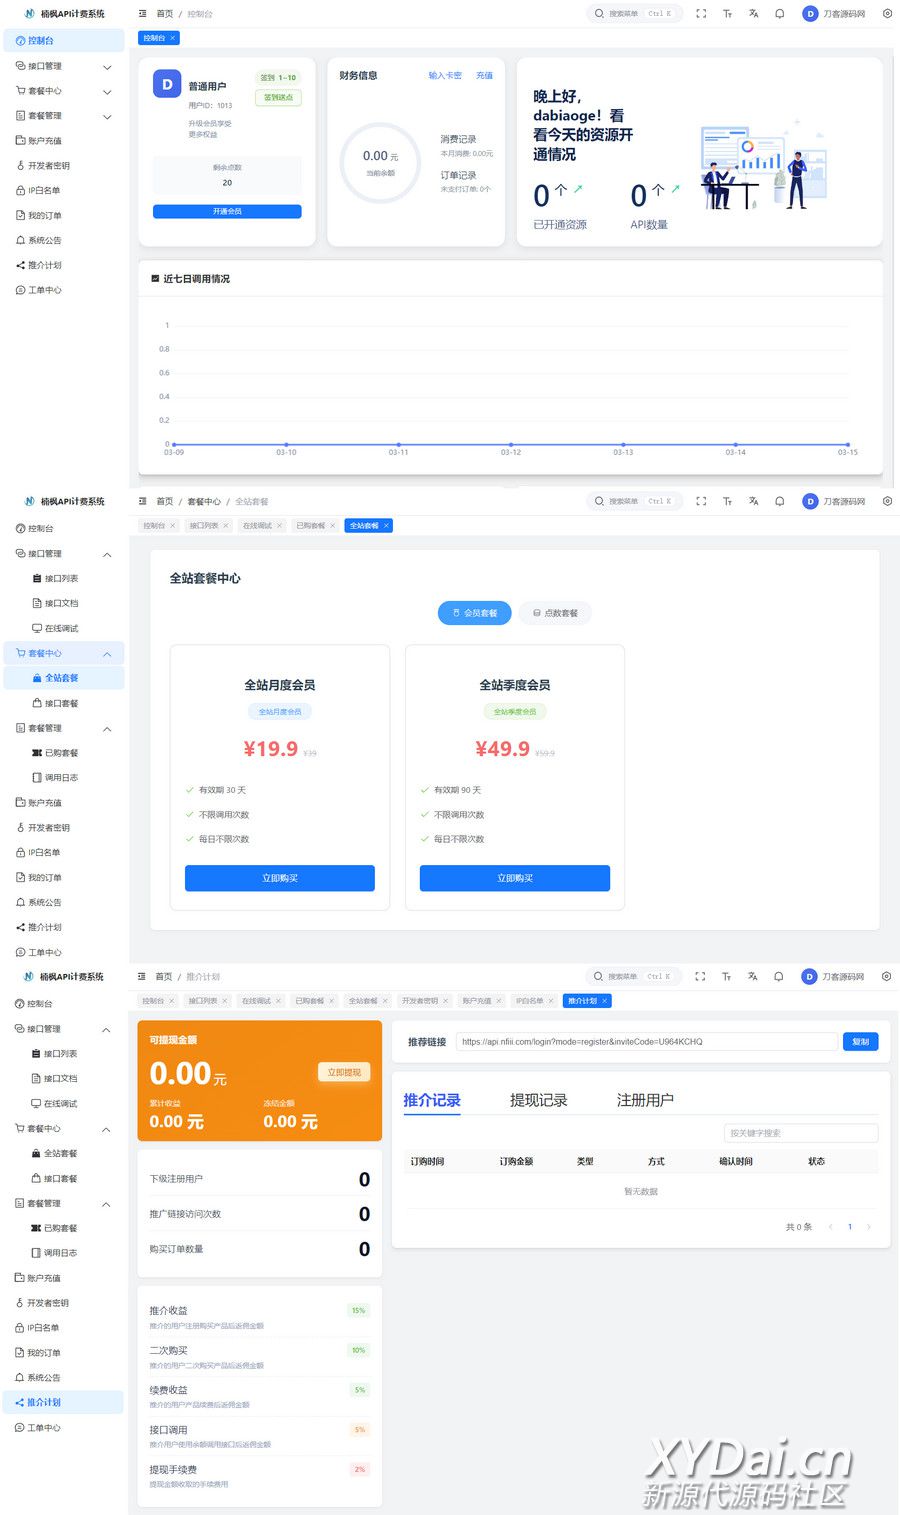Click the highlighted 推介计划 share icon in sidebar
The width and height of the screenshot is (900, 1515).
[20, 1402]
